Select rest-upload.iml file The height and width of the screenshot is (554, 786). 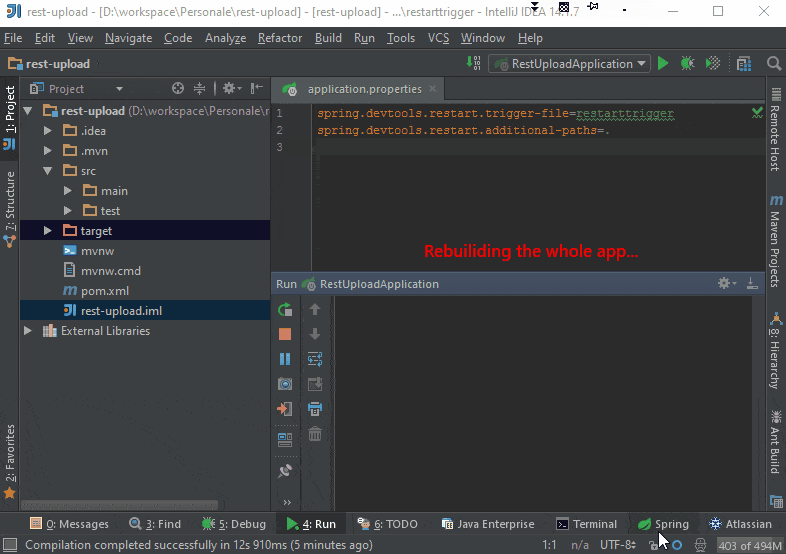click(x=121, y=311)
